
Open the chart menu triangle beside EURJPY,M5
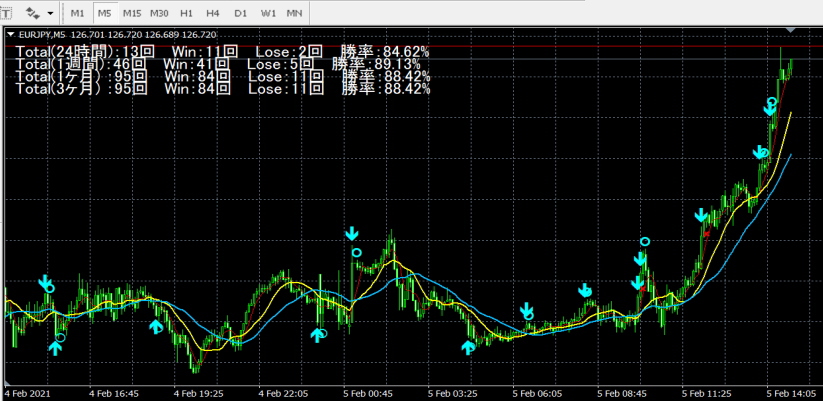(10, 35)
